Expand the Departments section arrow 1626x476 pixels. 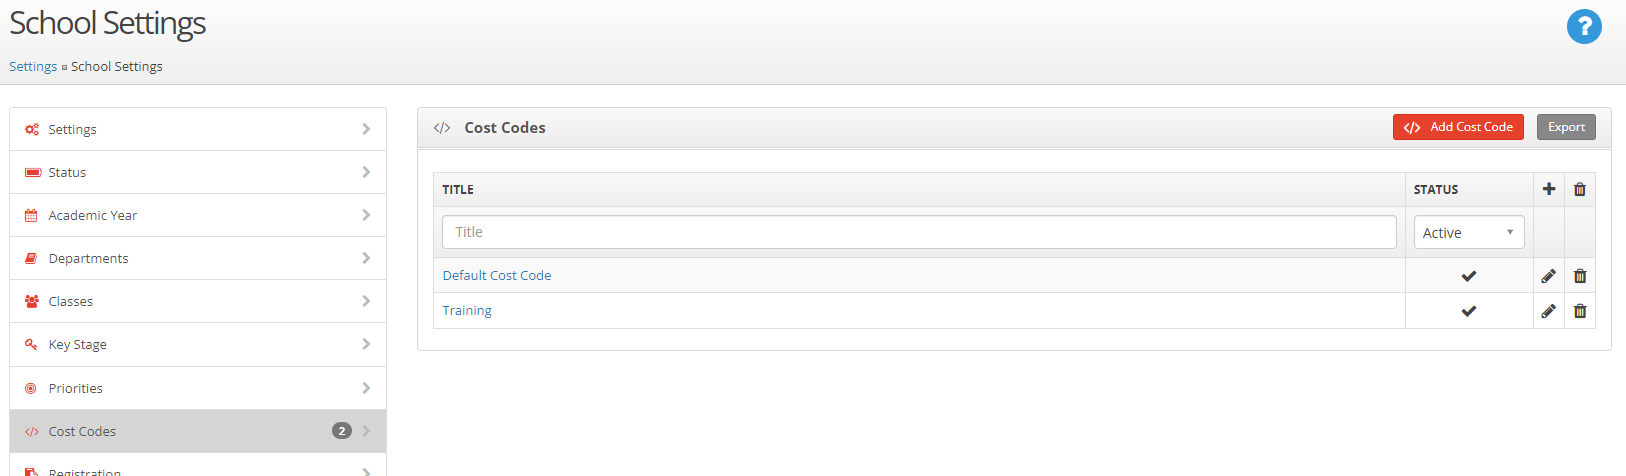click(x=366, y=258)
